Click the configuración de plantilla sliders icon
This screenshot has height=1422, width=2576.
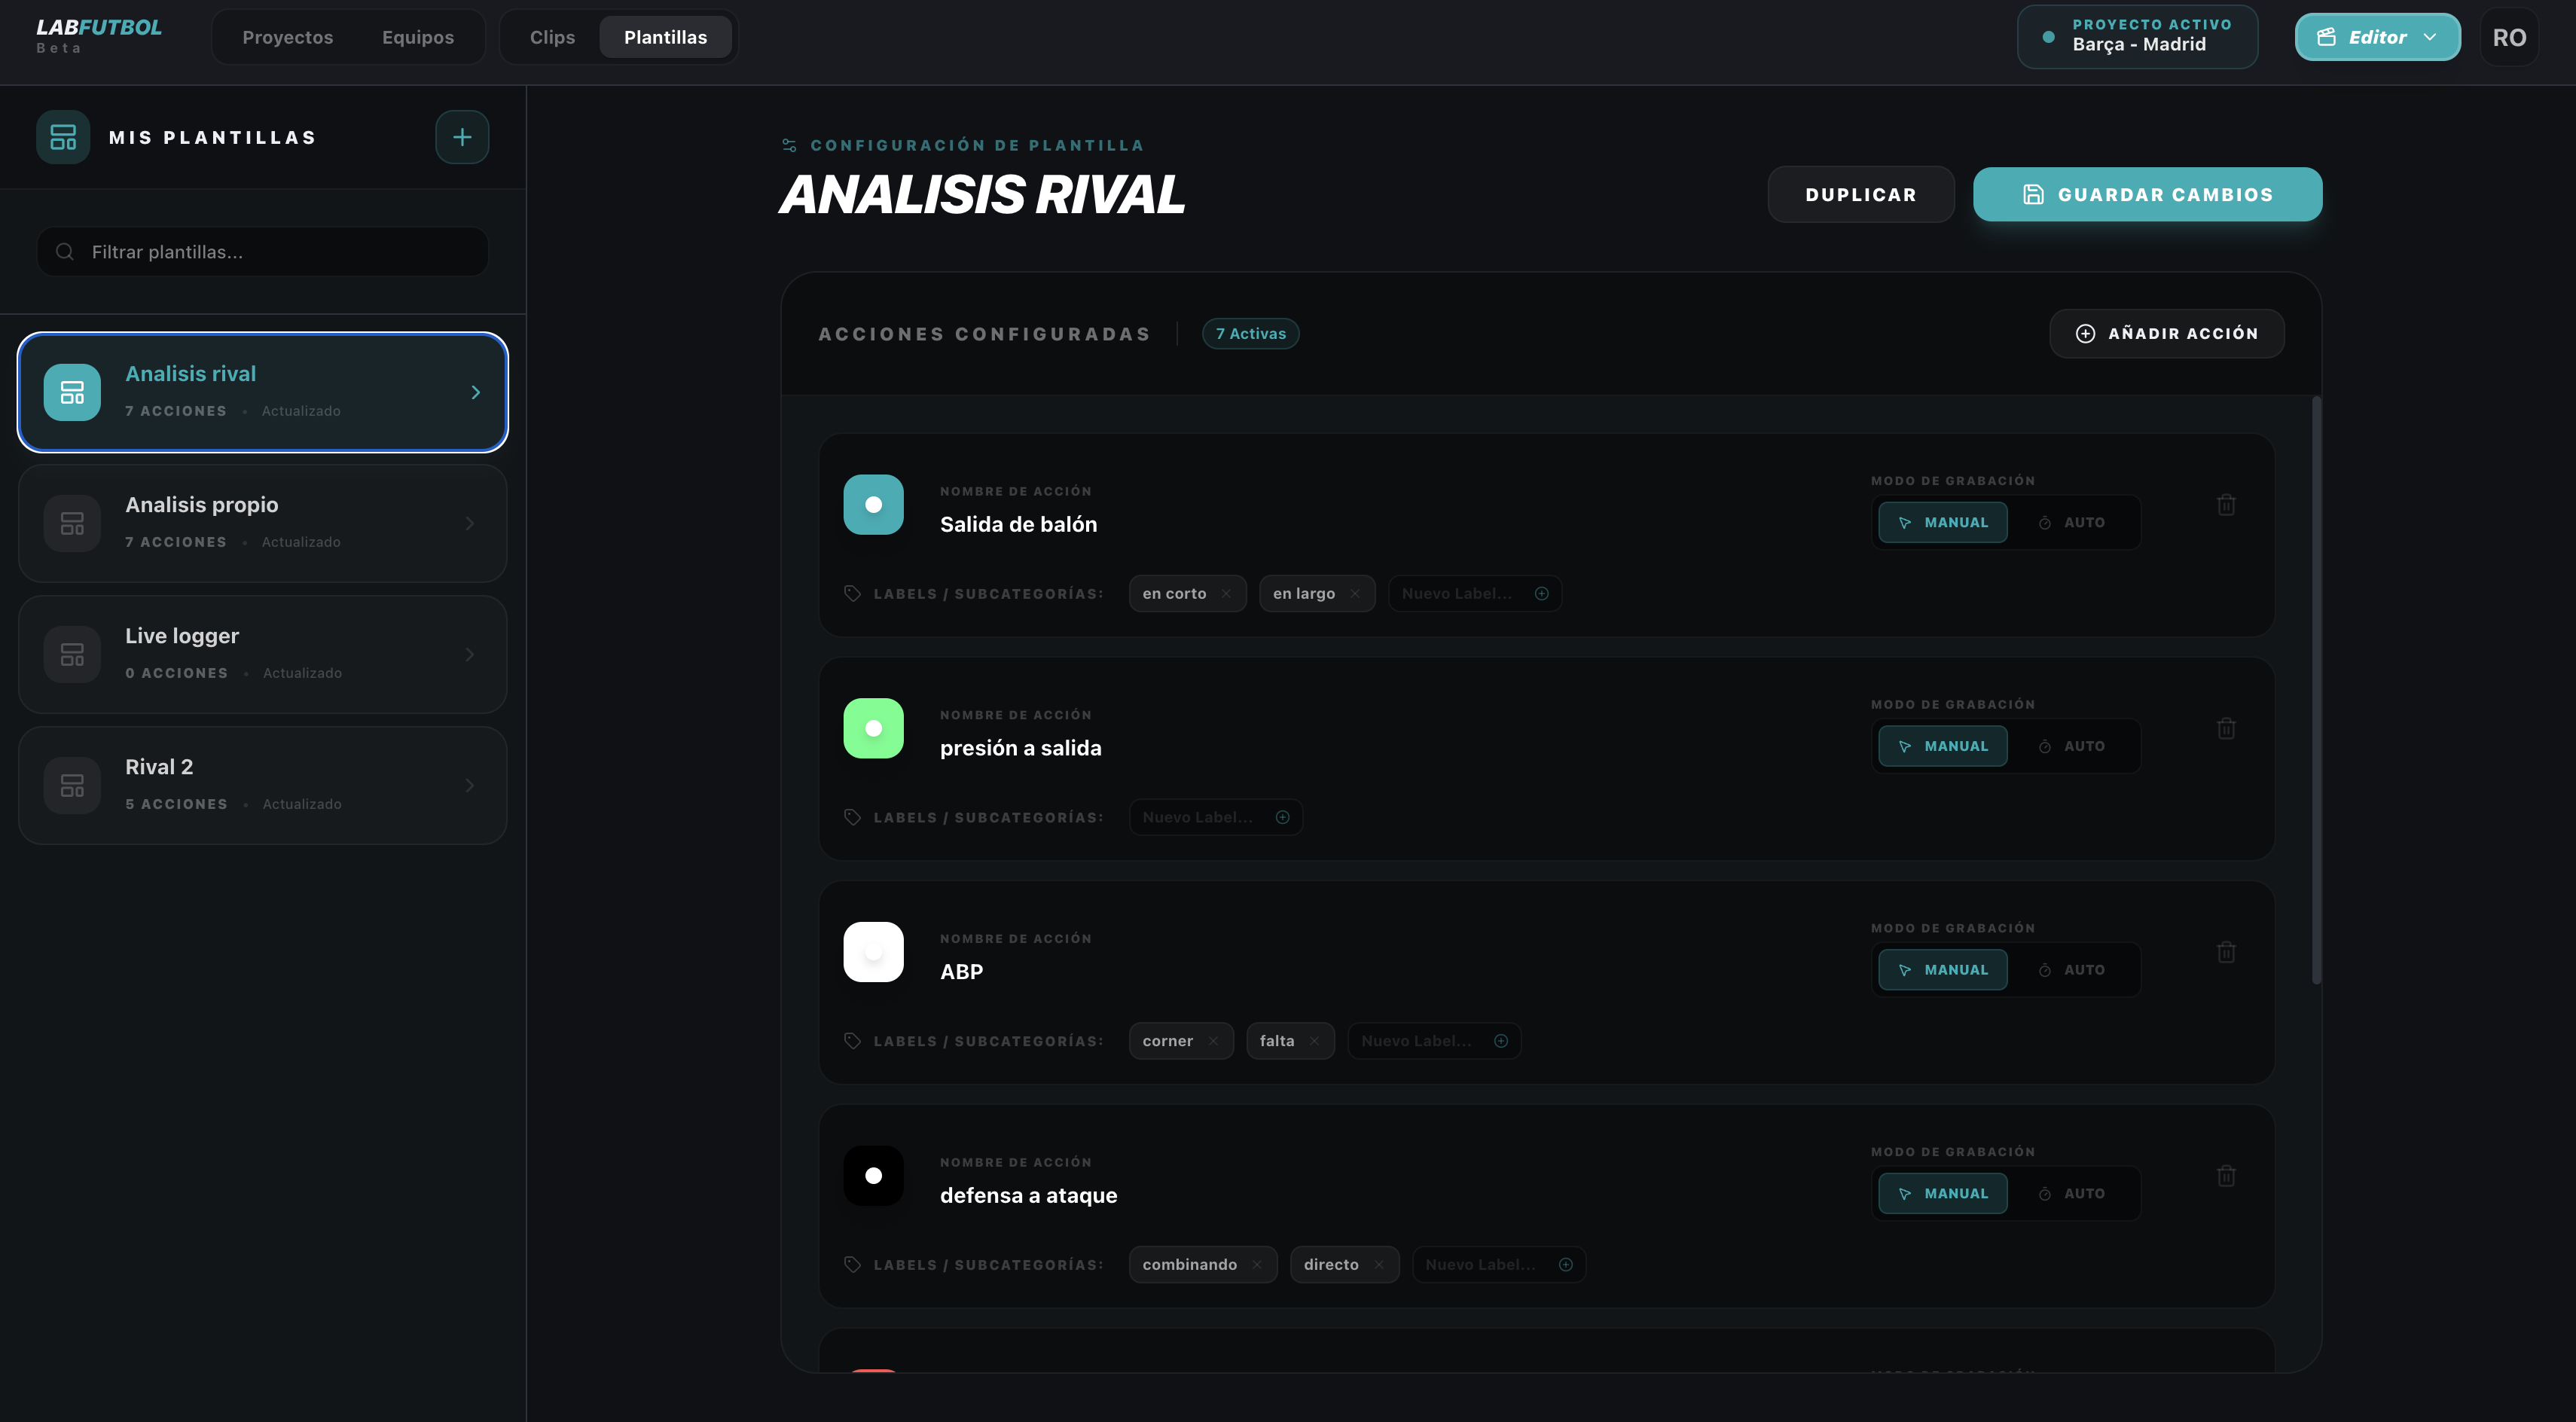[789, 146]
